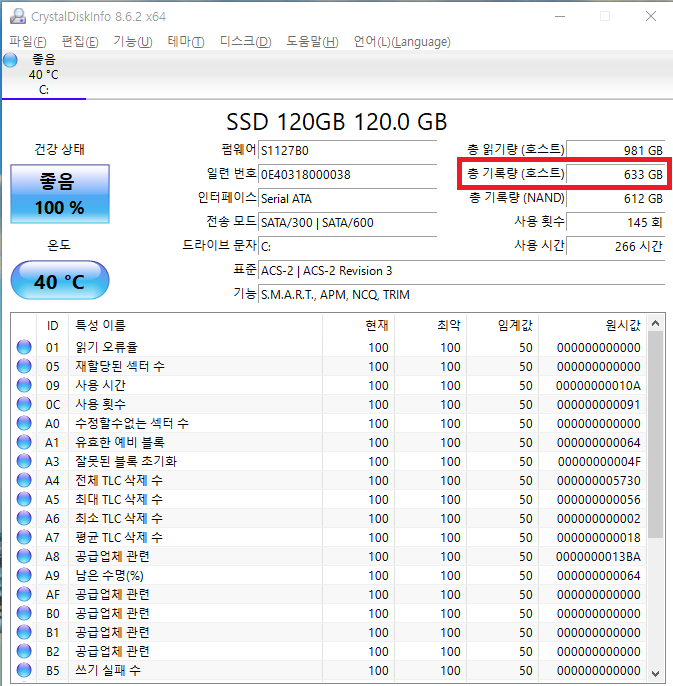Viewport: 673px width, 686px height.
Task: Click status orb for A9 남은 수명(%) row
Action: 24,575
